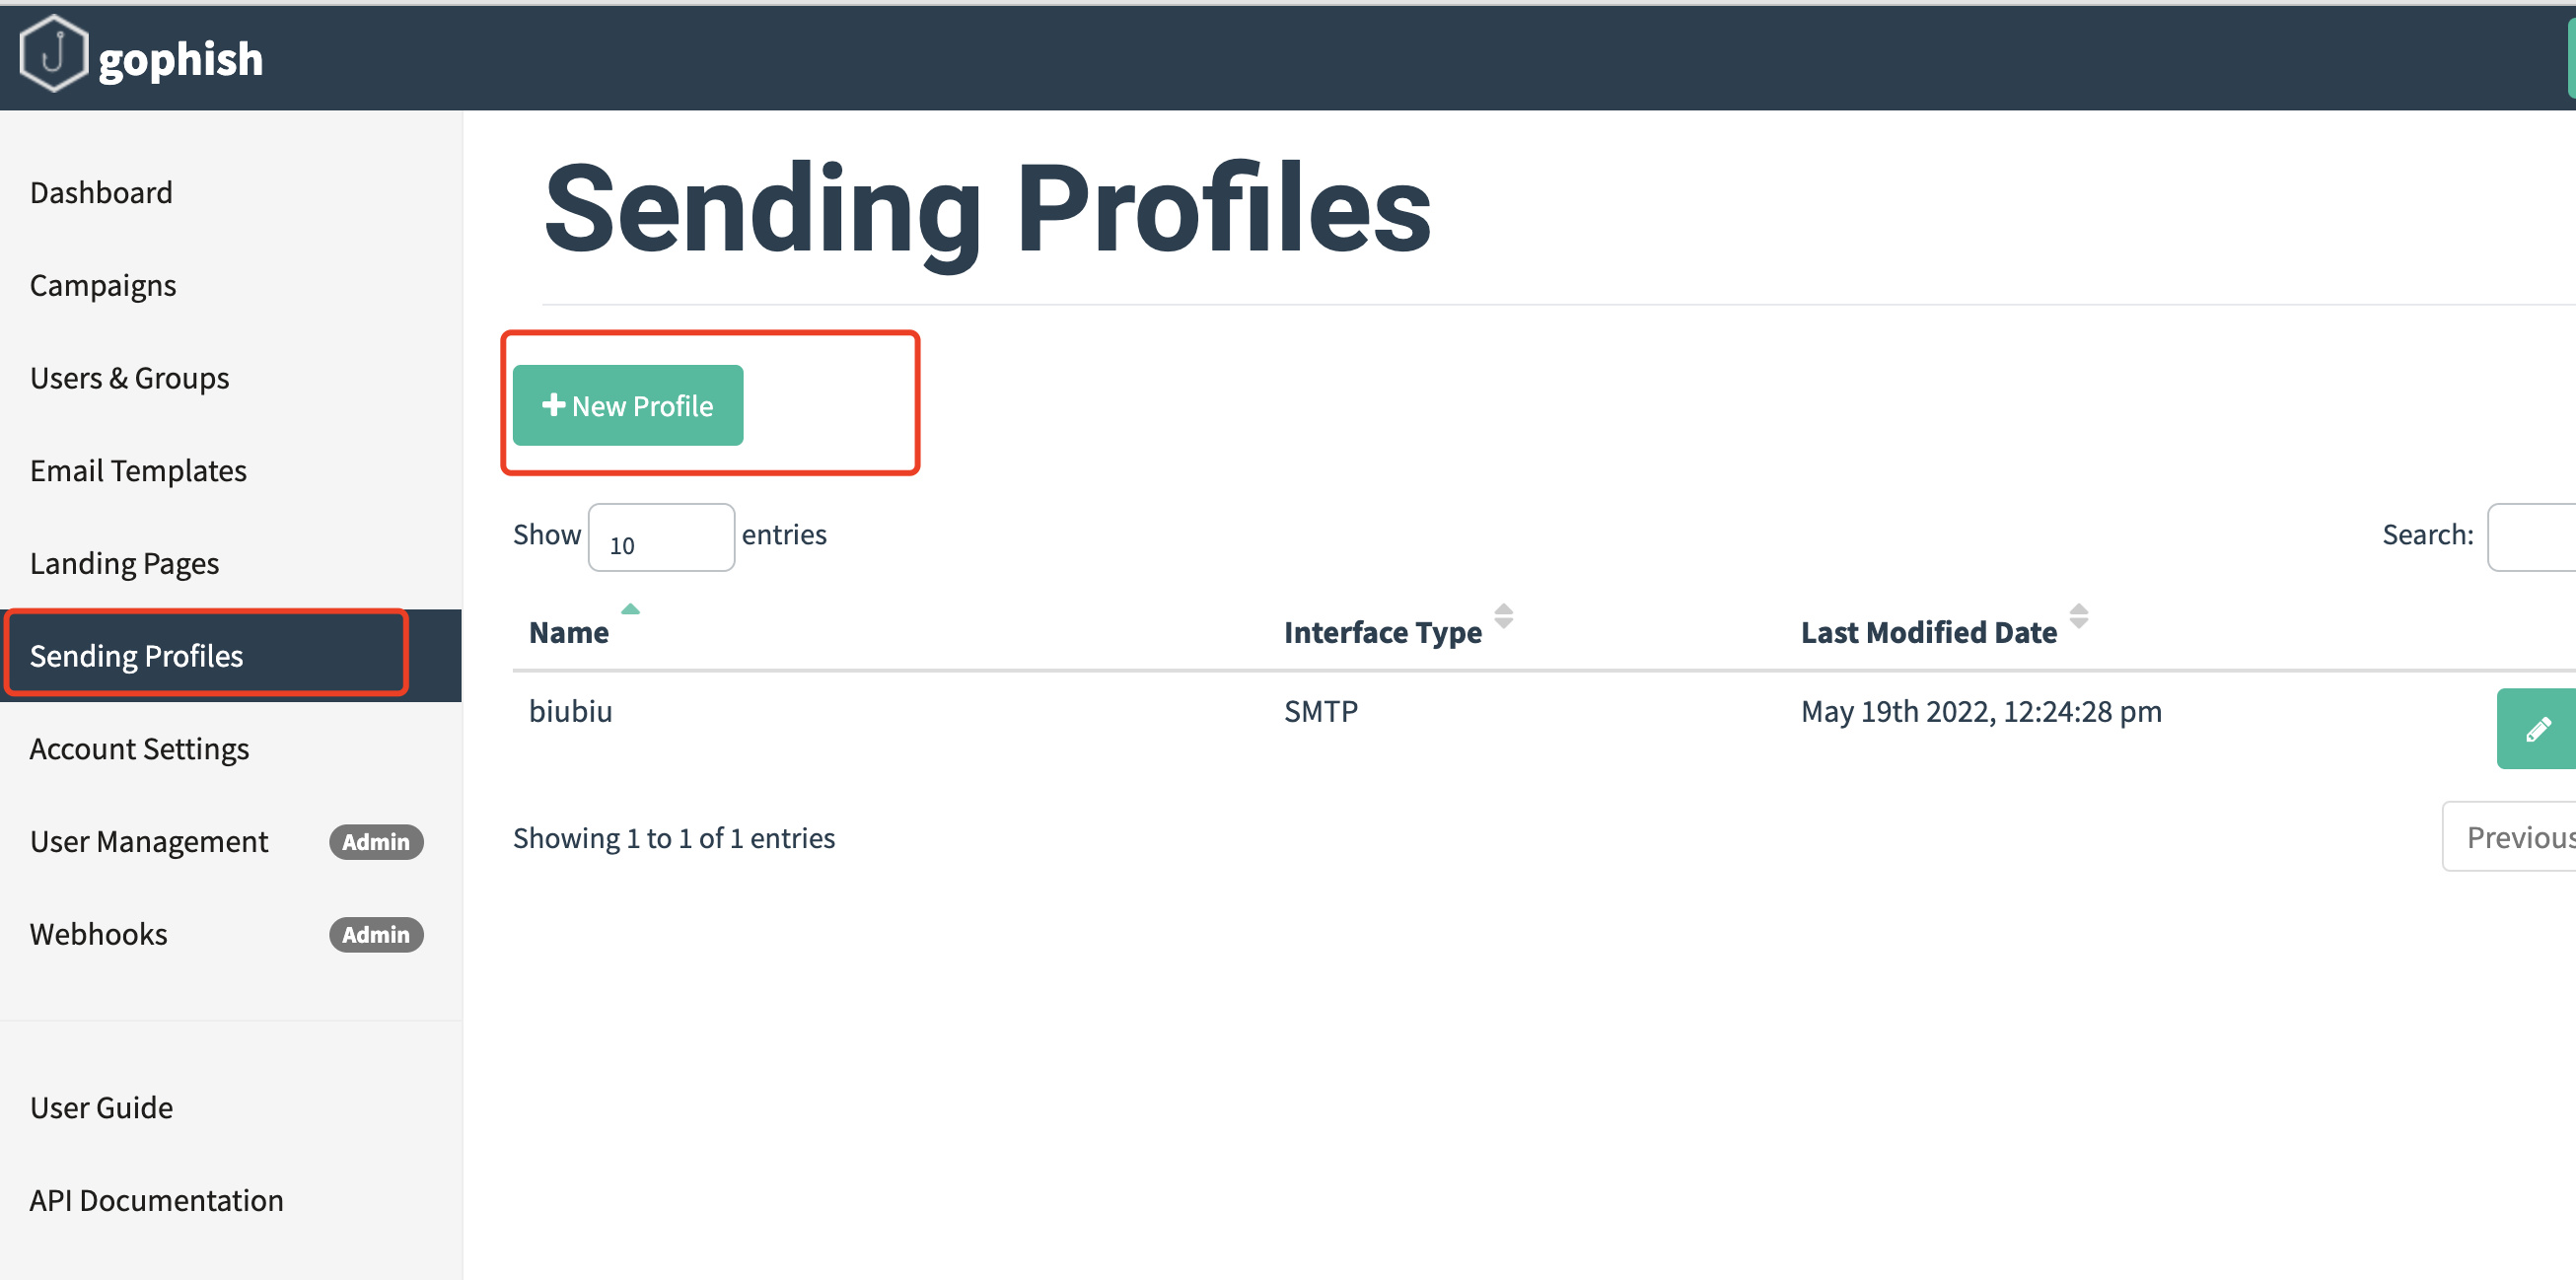Open the User Guide link

pos(101,1108)
